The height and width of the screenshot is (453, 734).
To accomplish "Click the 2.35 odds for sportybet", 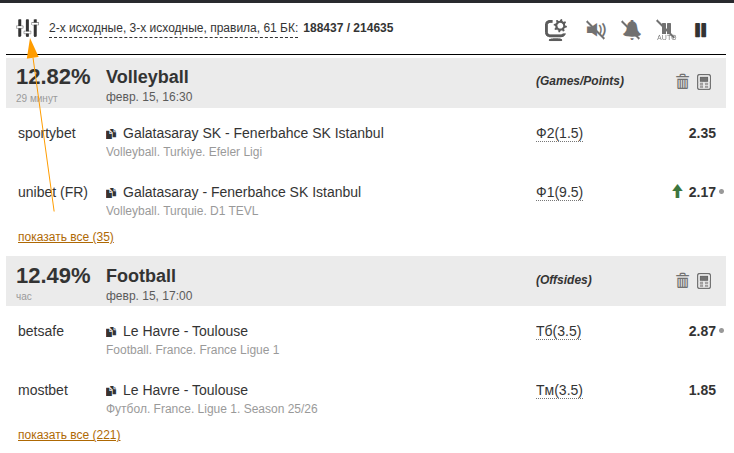I will click(x=702, y=133).
